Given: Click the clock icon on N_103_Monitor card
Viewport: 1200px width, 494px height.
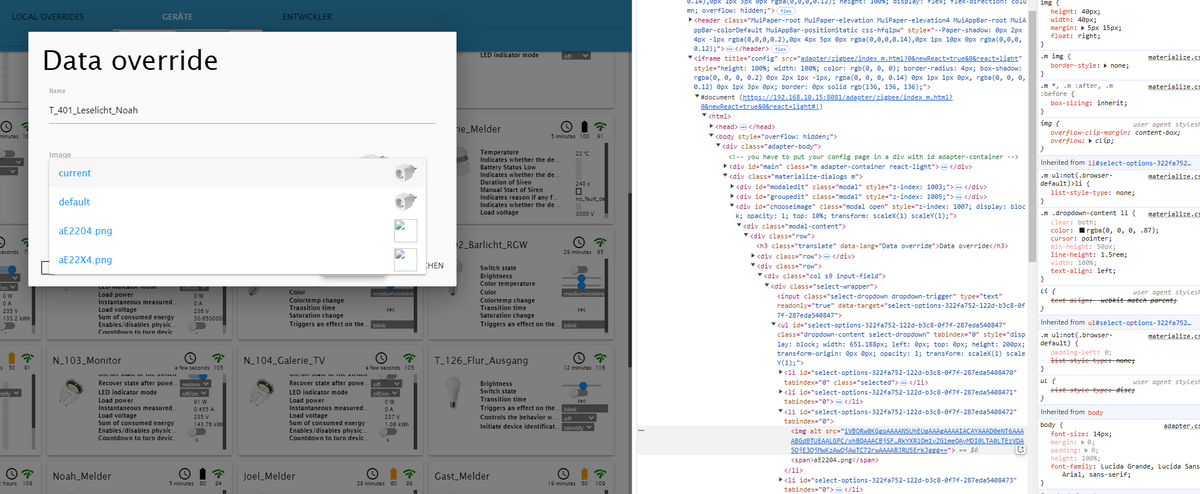Looking at the screenshot, I should 188,358.
